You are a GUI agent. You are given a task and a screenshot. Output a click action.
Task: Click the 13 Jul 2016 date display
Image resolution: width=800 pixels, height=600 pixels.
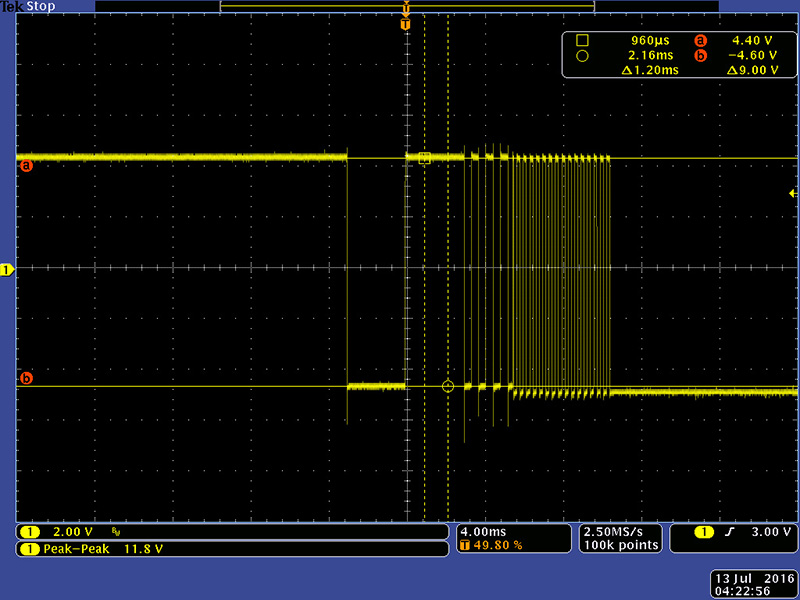753,579
